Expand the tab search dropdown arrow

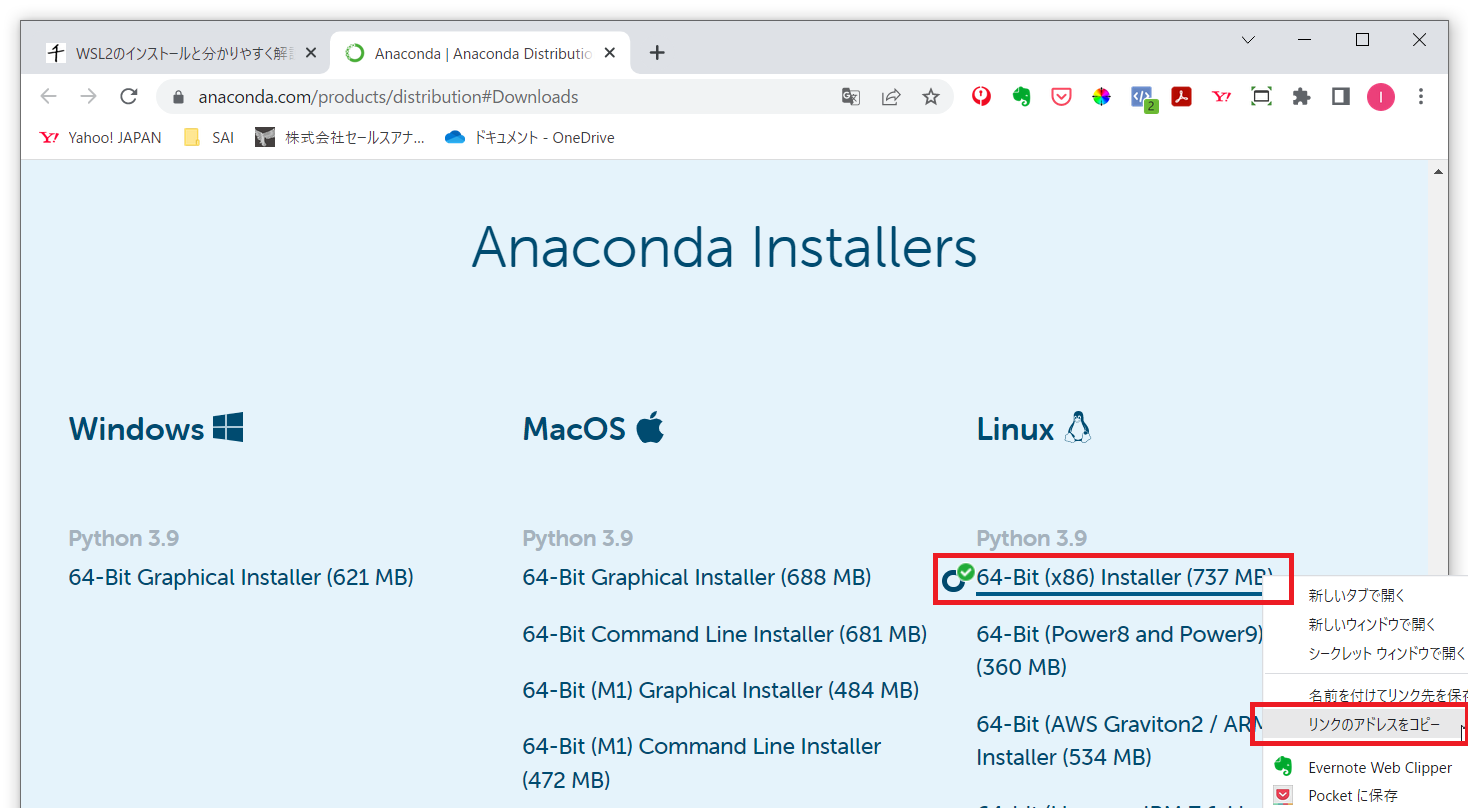pos(1248,40)
